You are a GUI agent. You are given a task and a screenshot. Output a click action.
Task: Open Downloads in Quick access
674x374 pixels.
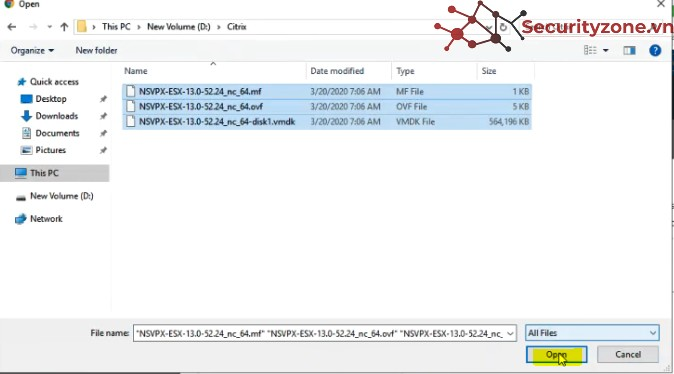click(57, 116)
